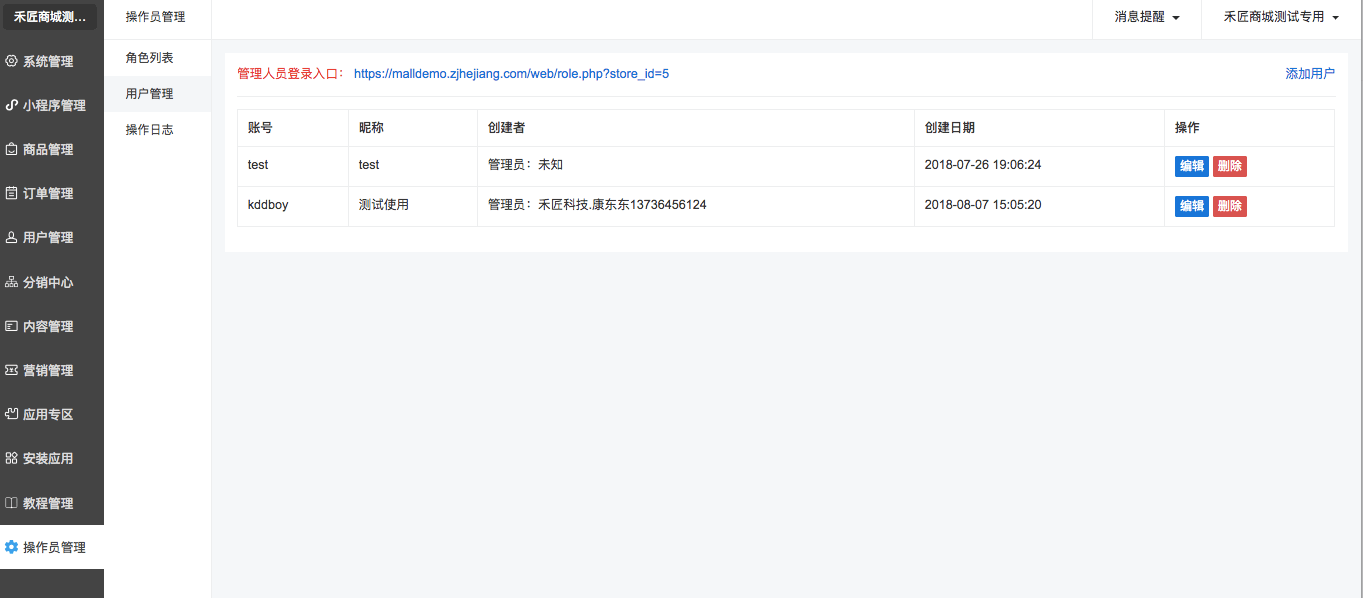Click the 测试使用 nickname cell
The width and height of the screenshot is (1363, 598).
413,206
